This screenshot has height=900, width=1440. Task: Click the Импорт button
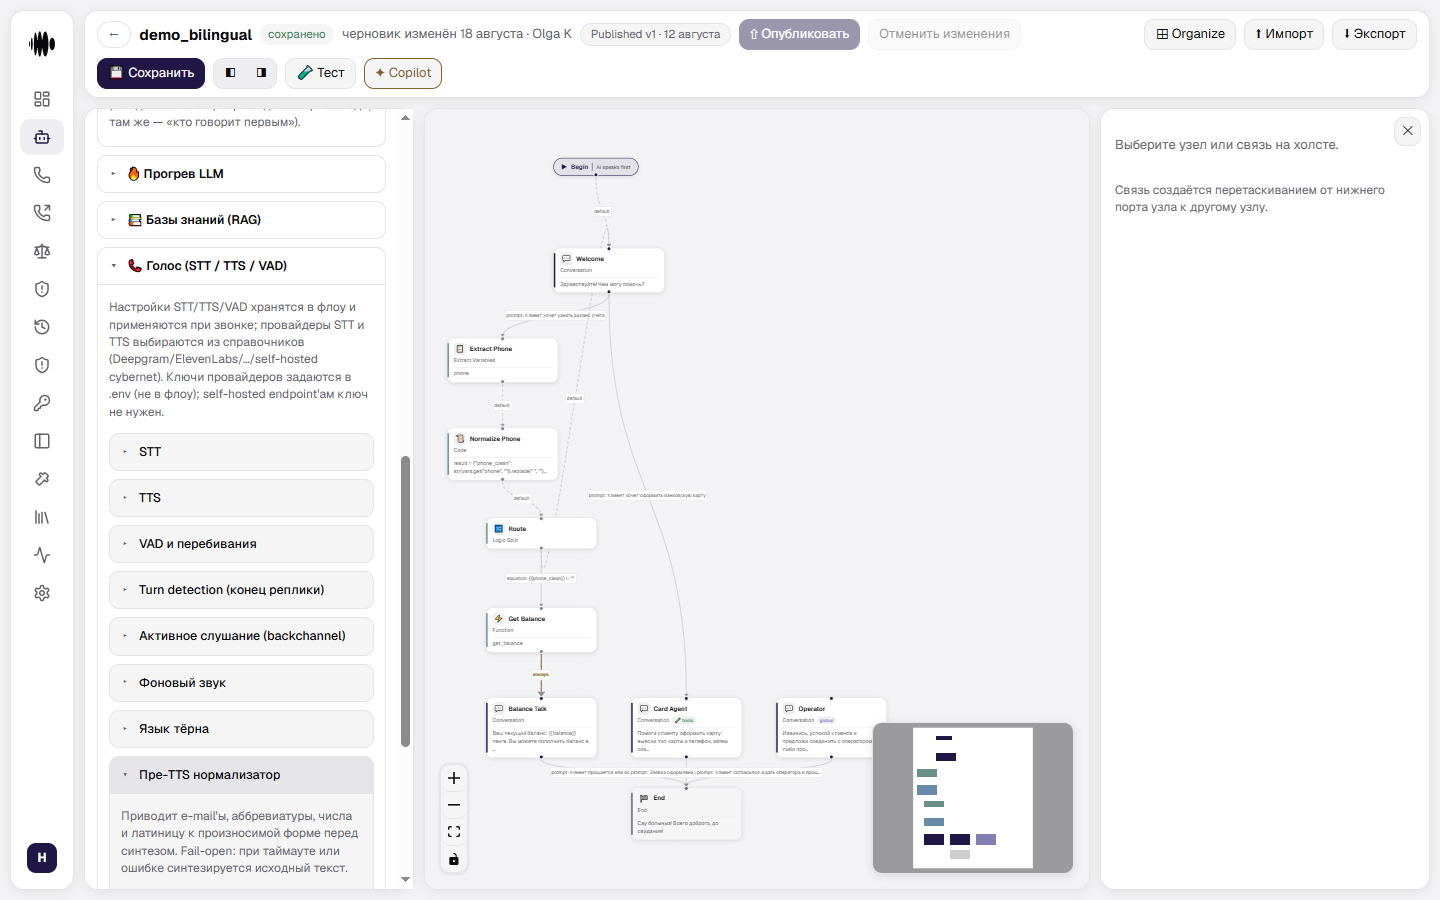1284,34
